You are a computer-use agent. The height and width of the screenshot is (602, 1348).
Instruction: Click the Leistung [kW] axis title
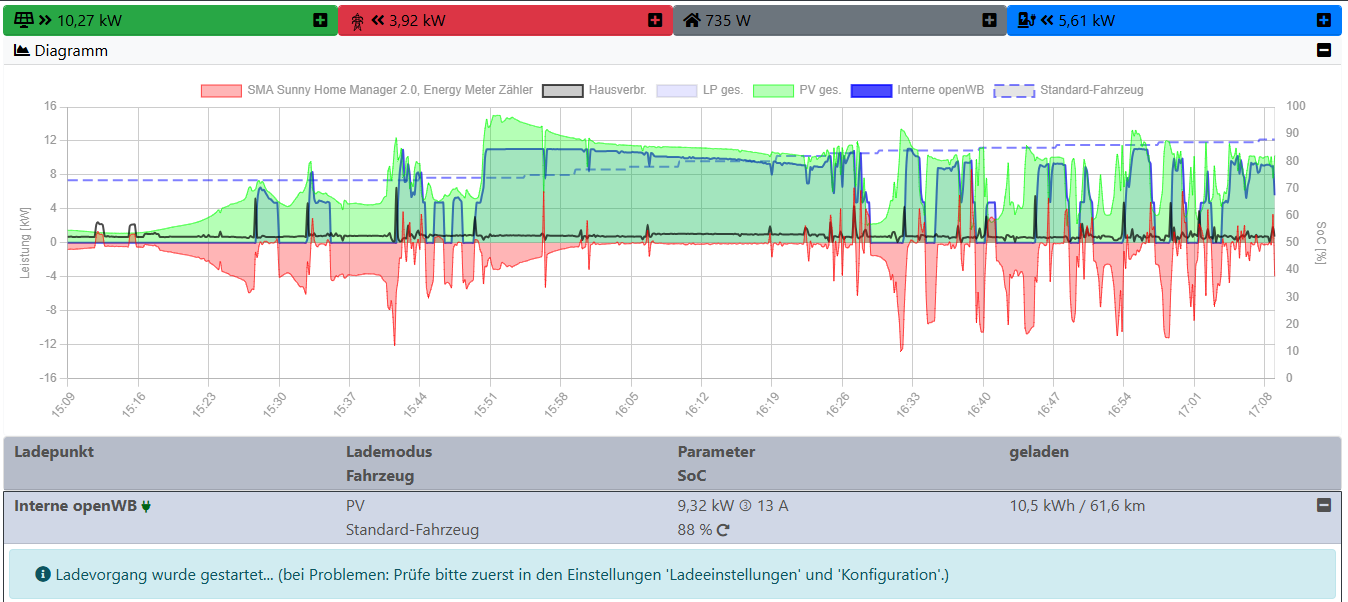25,242
